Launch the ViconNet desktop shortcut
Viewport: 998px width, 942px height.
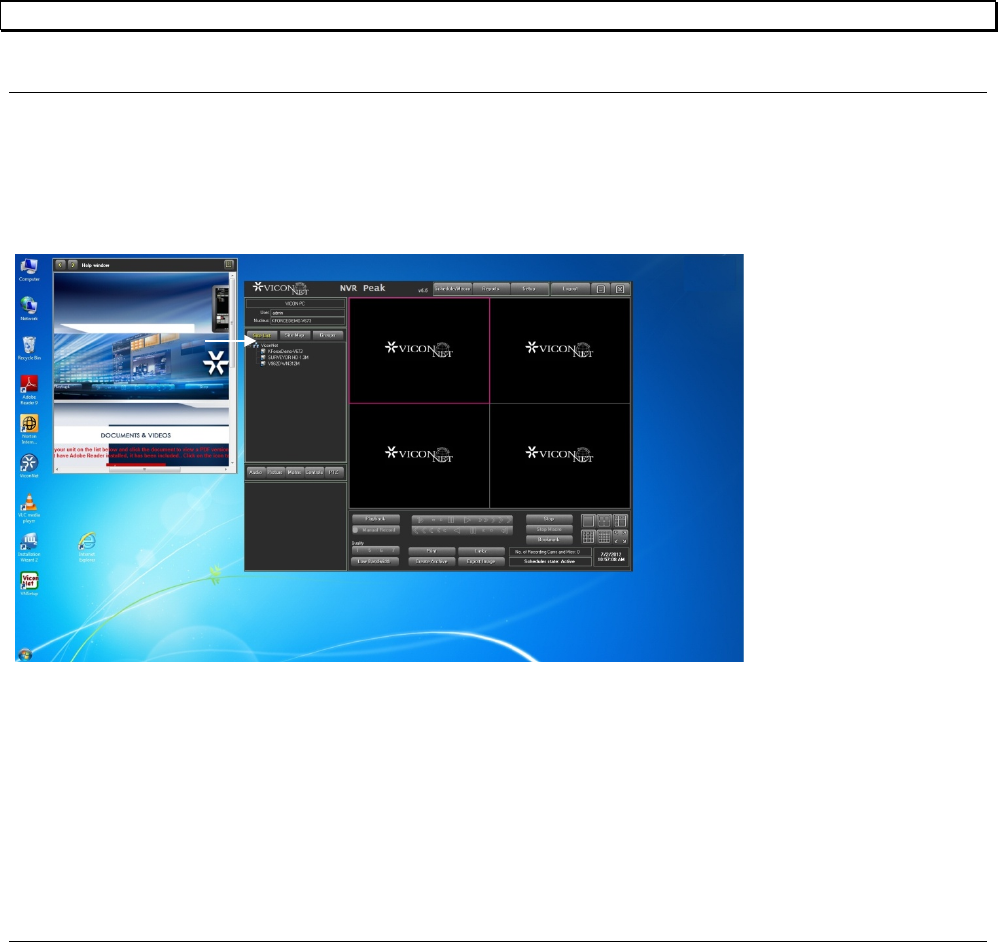[x=29, y=466]
